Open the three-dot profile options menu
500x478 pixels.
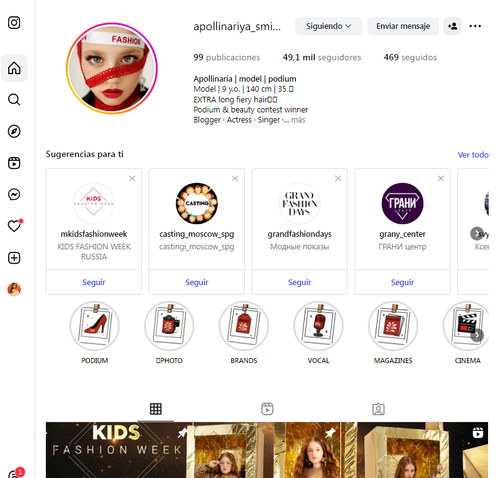[x=475, y=26]
